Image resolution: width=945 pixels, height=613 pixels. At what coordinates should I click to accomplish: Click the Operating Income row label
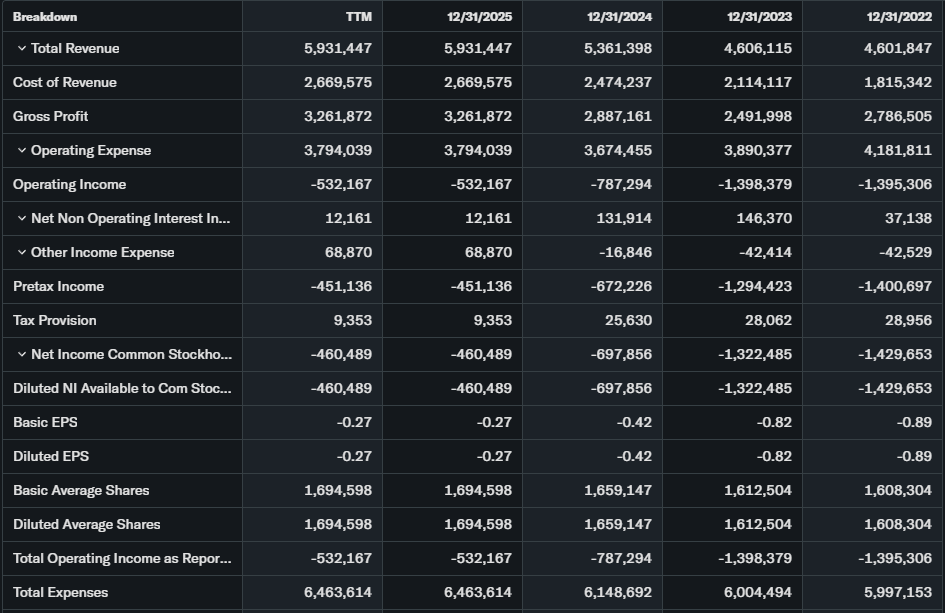69,185
